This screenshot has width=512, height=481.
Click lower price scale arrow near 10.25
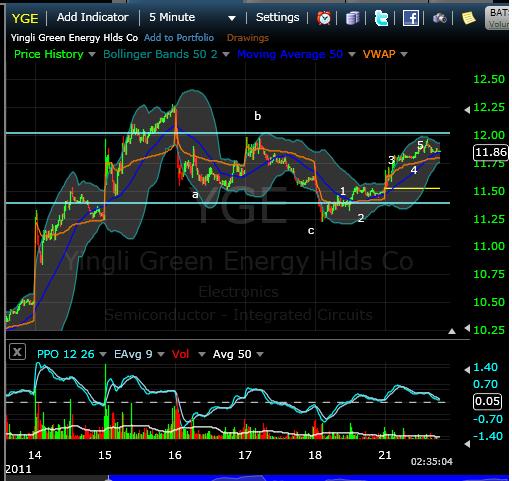[467, 328]
